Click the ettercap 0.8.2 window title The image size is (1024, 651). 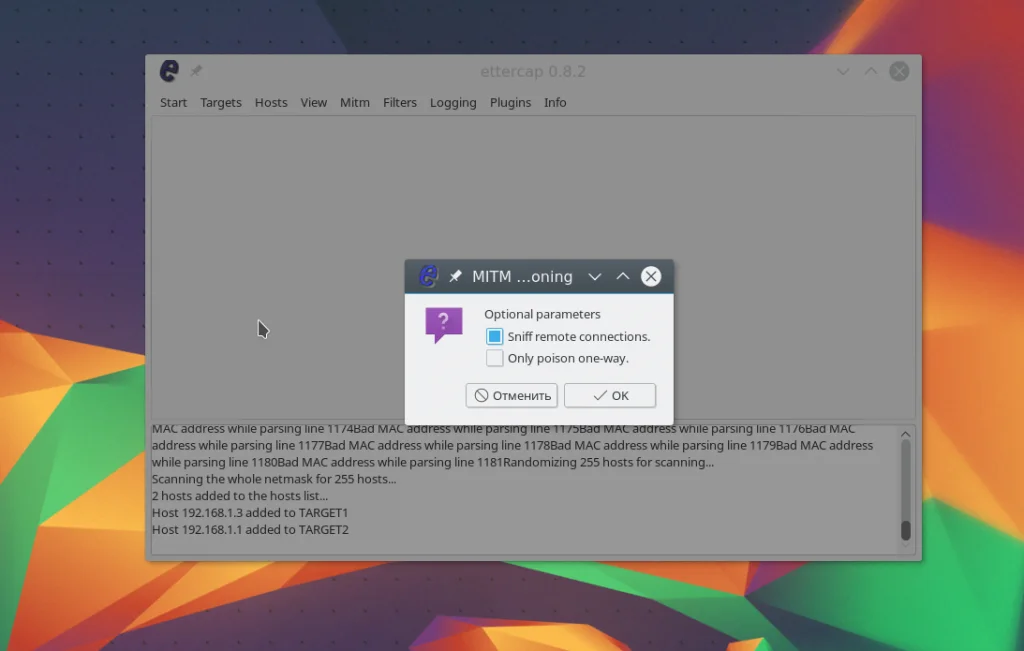click(x=533, y=71)
